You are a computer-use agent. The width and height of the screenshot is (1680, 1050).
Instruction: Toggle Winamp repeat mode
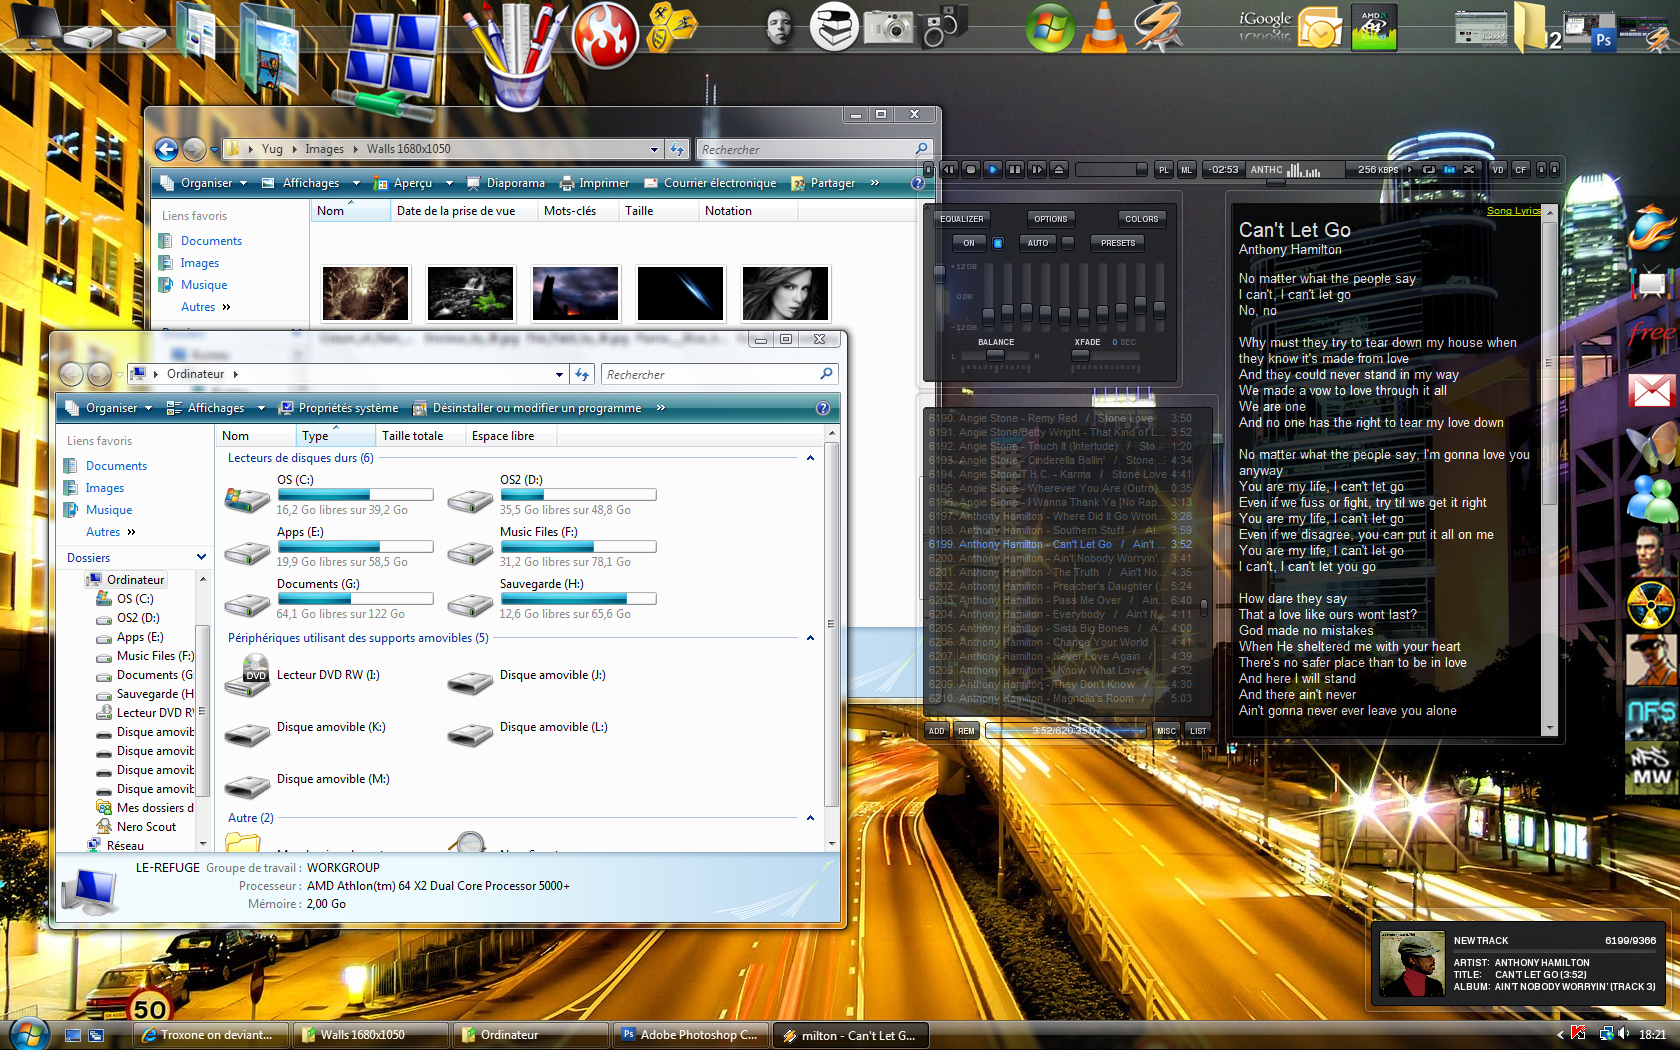coord(1429,169)
